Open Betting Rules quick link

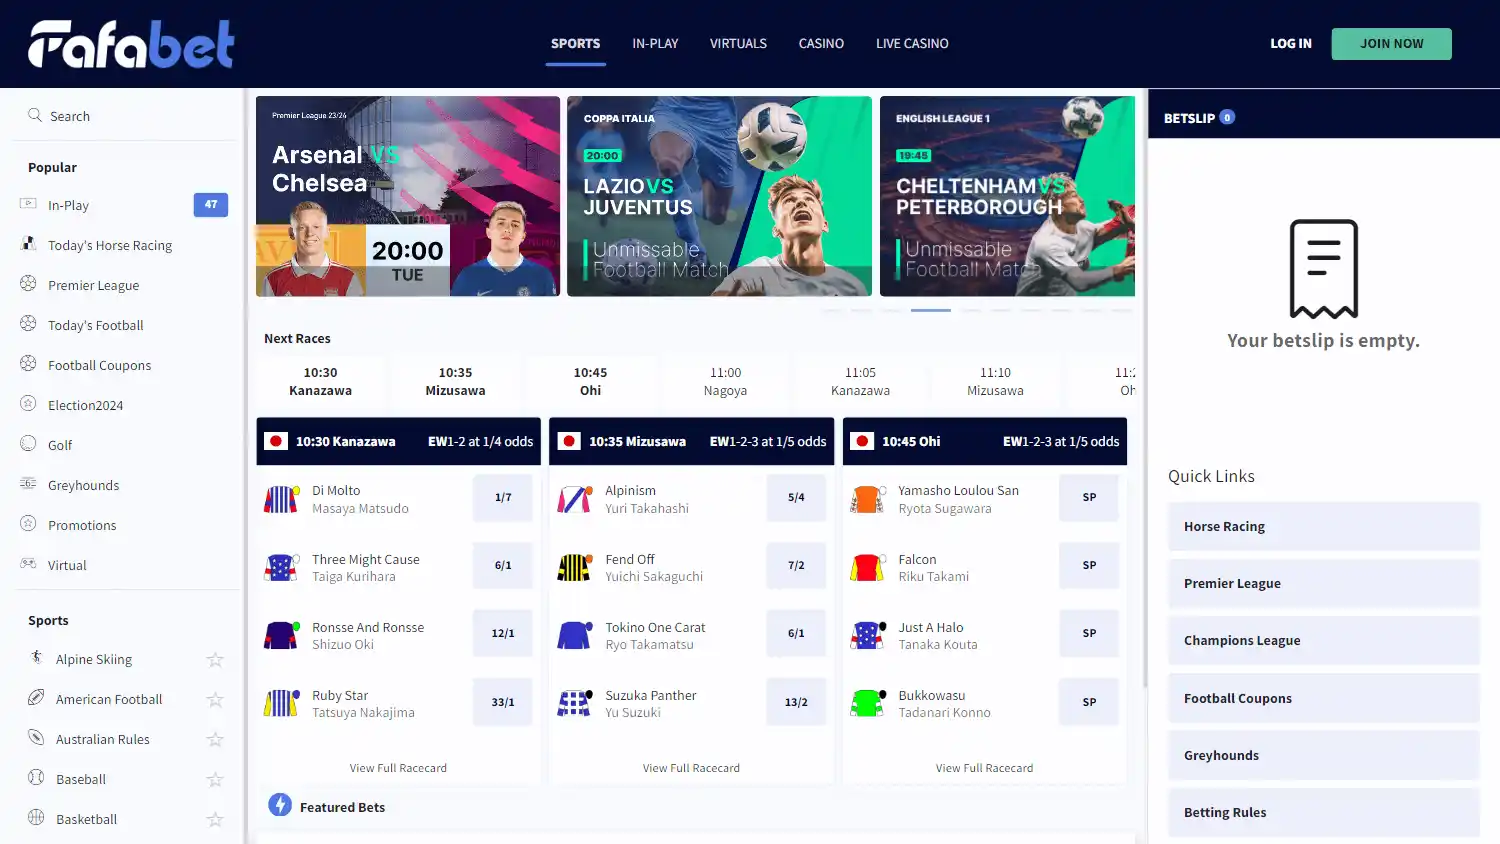[1323, 813]
